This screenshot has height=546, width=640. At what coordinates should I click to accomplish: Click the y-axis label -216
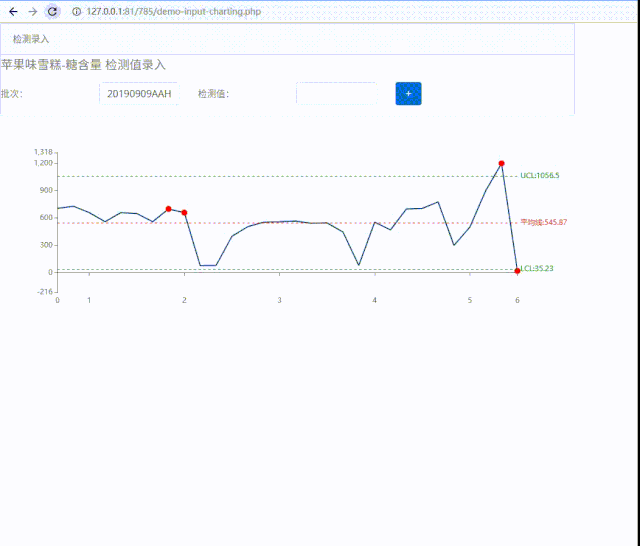point(45,292)
